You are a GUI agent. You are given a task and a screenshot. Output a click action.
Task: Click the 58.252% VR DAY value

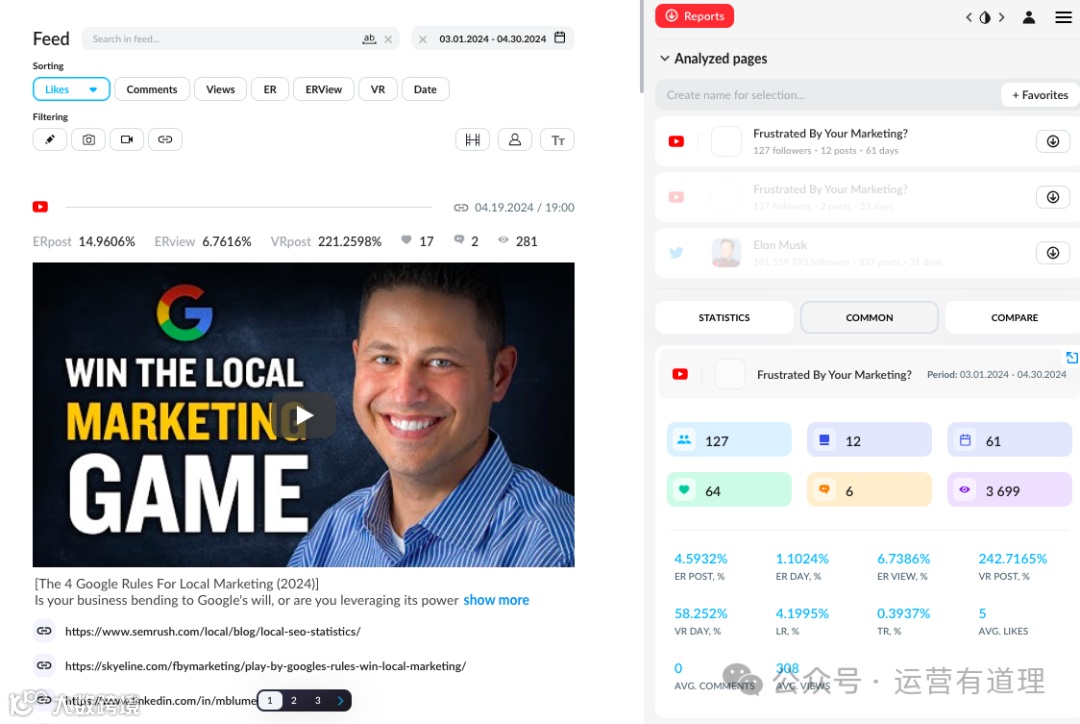[700, 613]
